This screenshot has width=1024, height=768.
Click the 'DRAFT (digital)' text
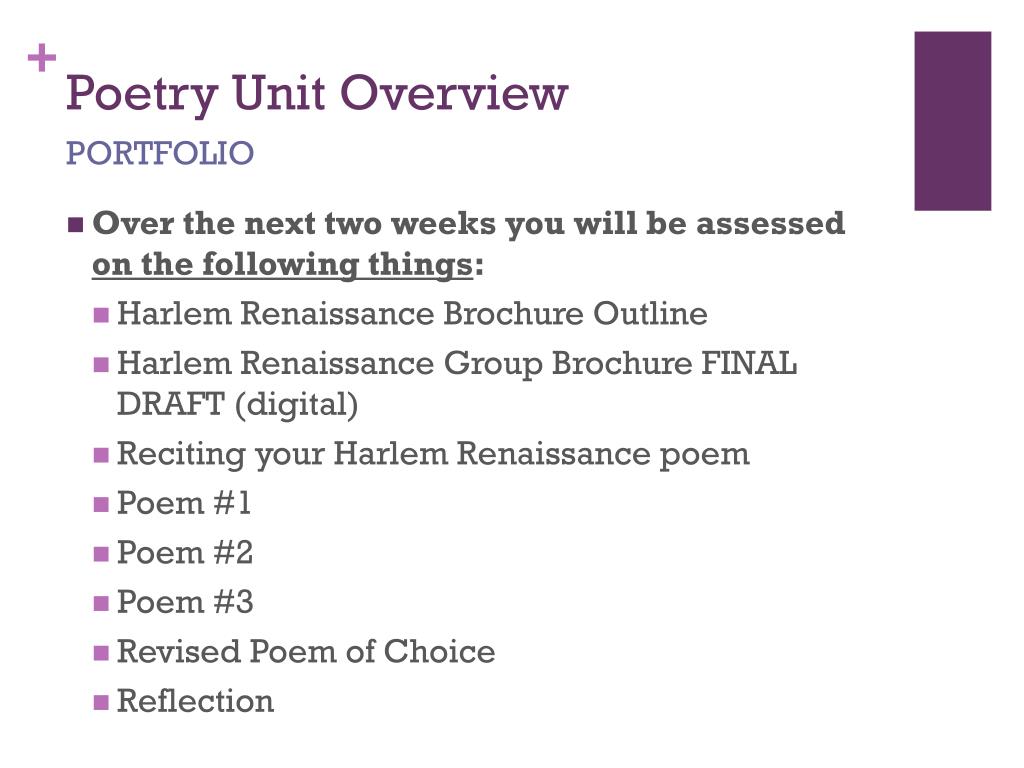(x=237, y=404)
